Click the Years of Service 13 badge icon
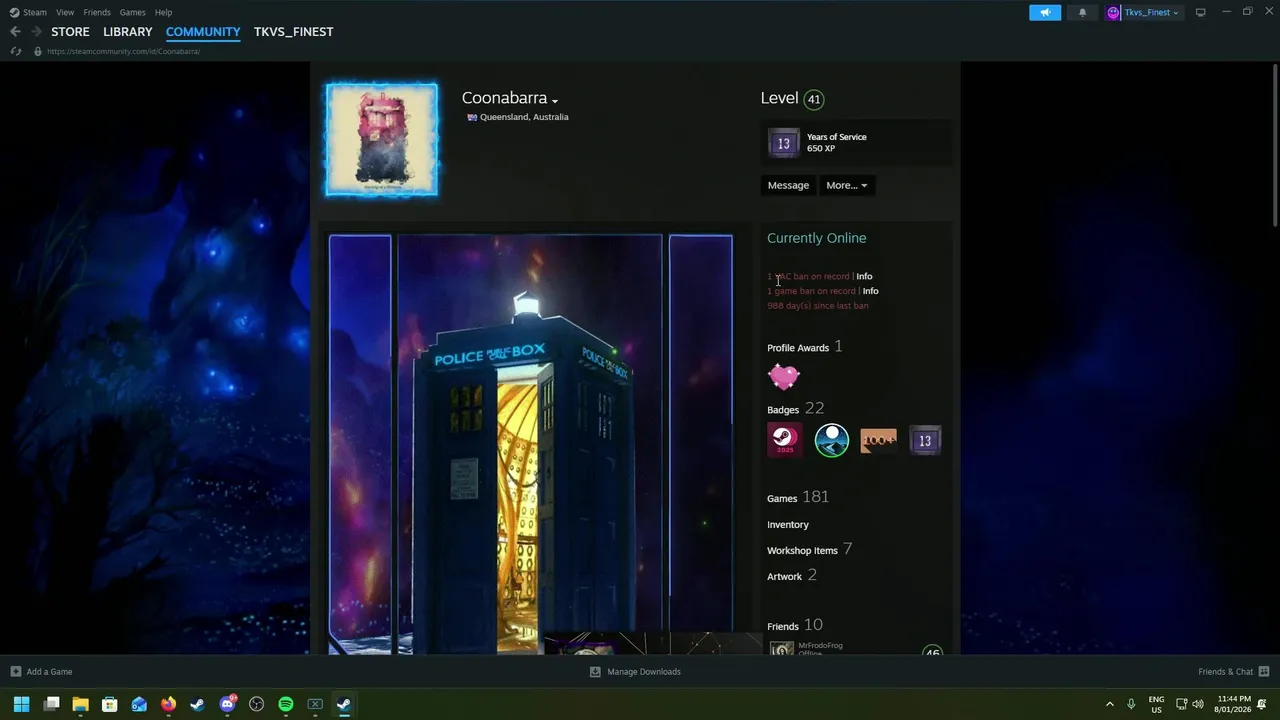 783,143
